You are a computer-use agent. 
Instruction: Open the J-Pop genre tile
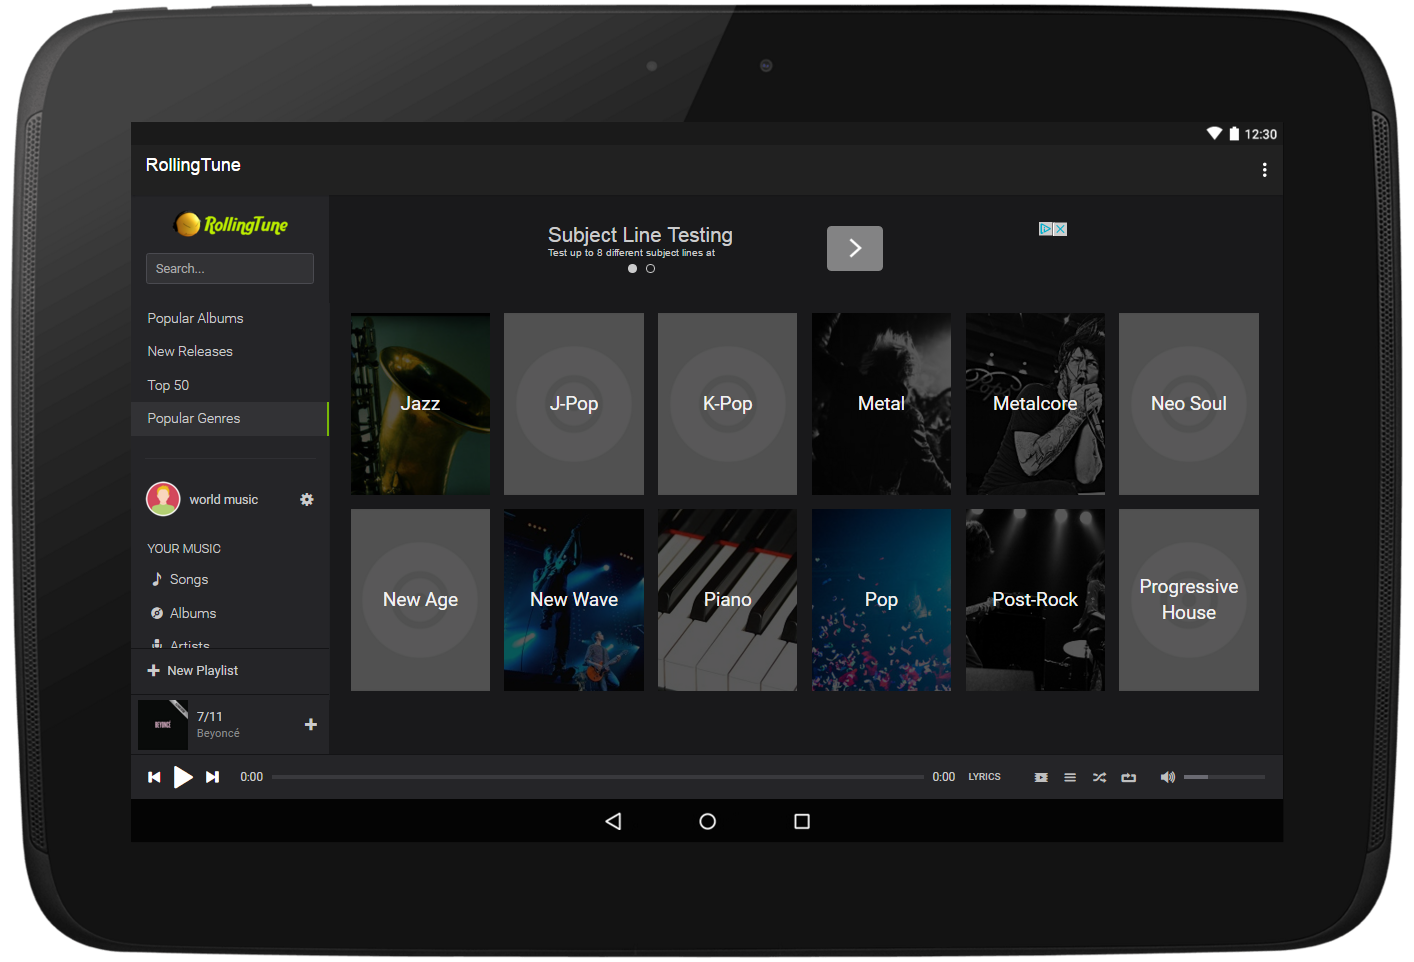574,404
